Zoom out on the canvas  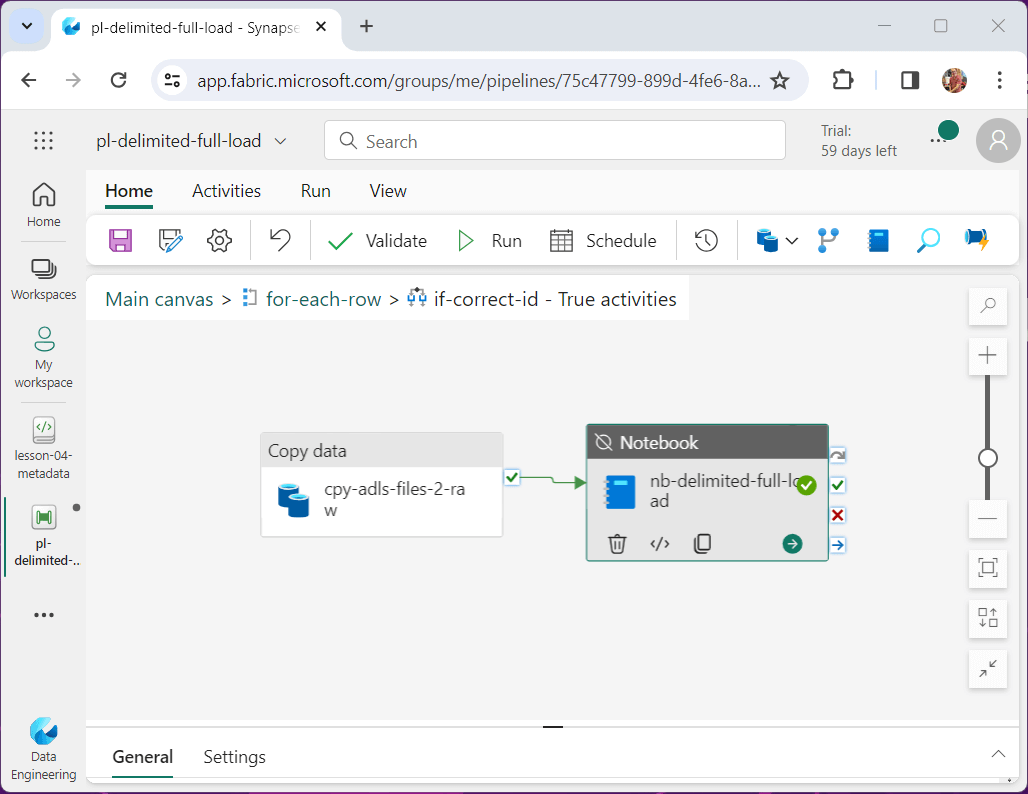[987, 519]
